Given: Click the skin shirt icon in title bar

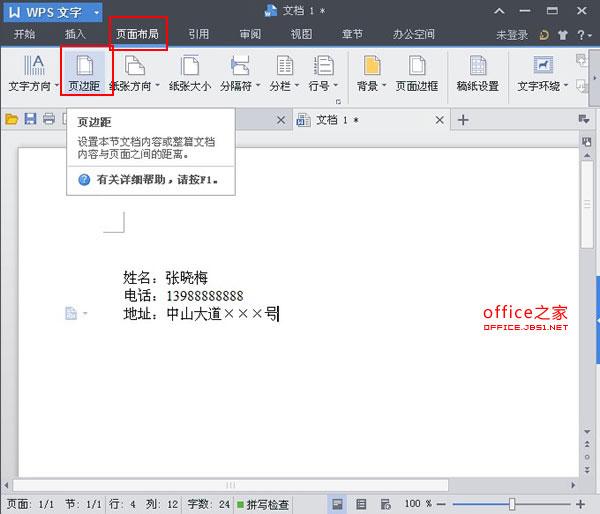Looking at the screenshot, I should (562, 35).
